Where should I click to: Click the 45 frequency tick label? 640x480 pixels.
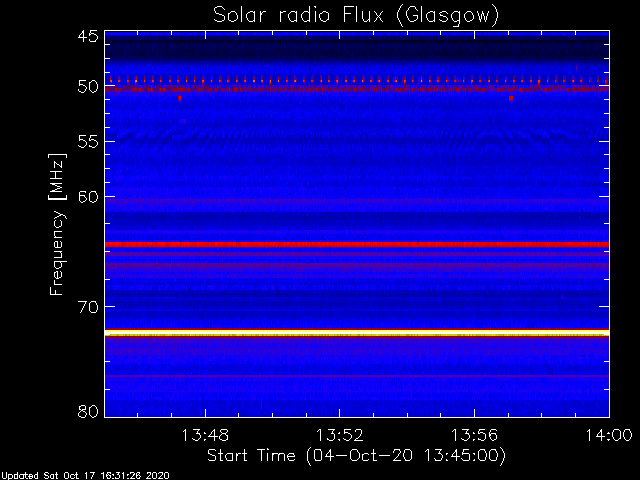pyautogui.click(x=88, y=37)
